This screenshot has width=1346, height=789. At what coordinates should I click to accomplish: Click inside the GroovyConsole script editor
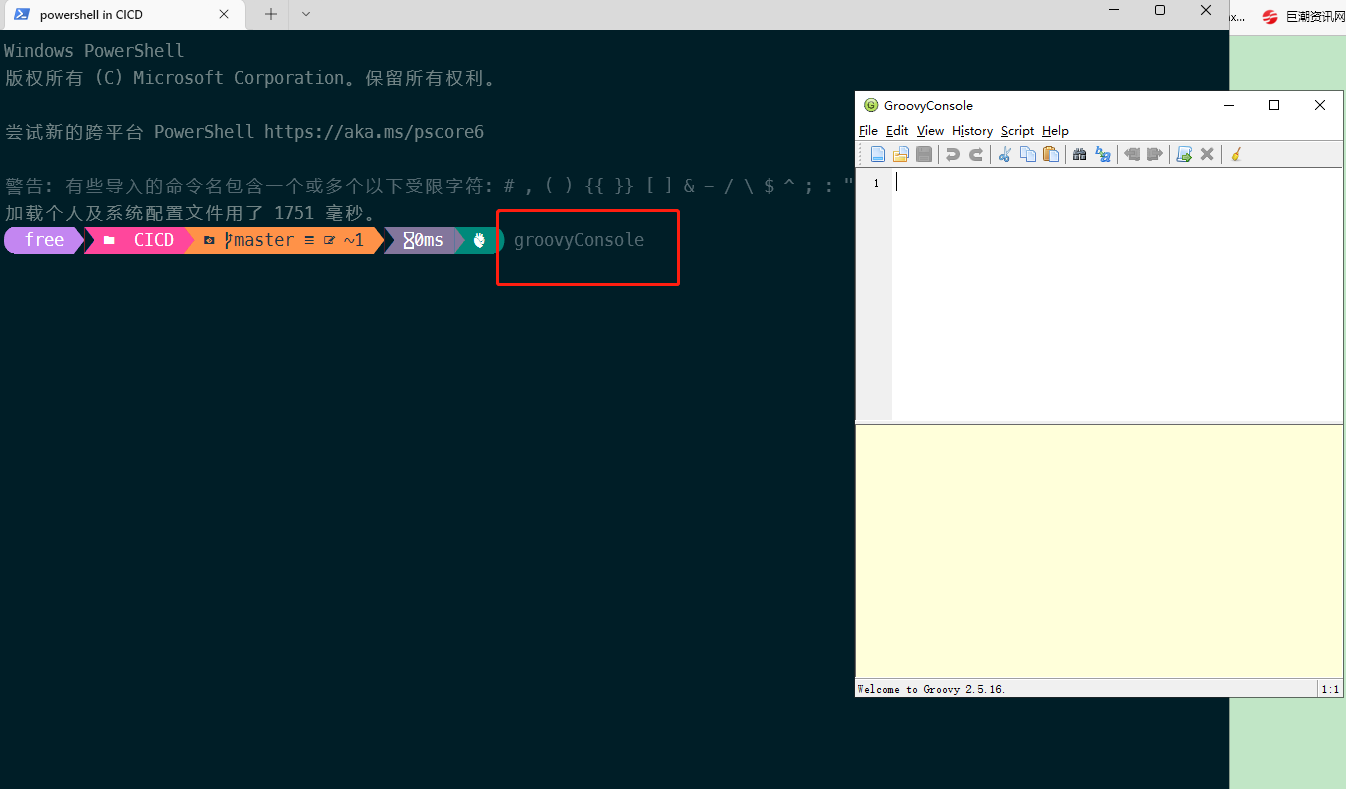click(1117, 295)
